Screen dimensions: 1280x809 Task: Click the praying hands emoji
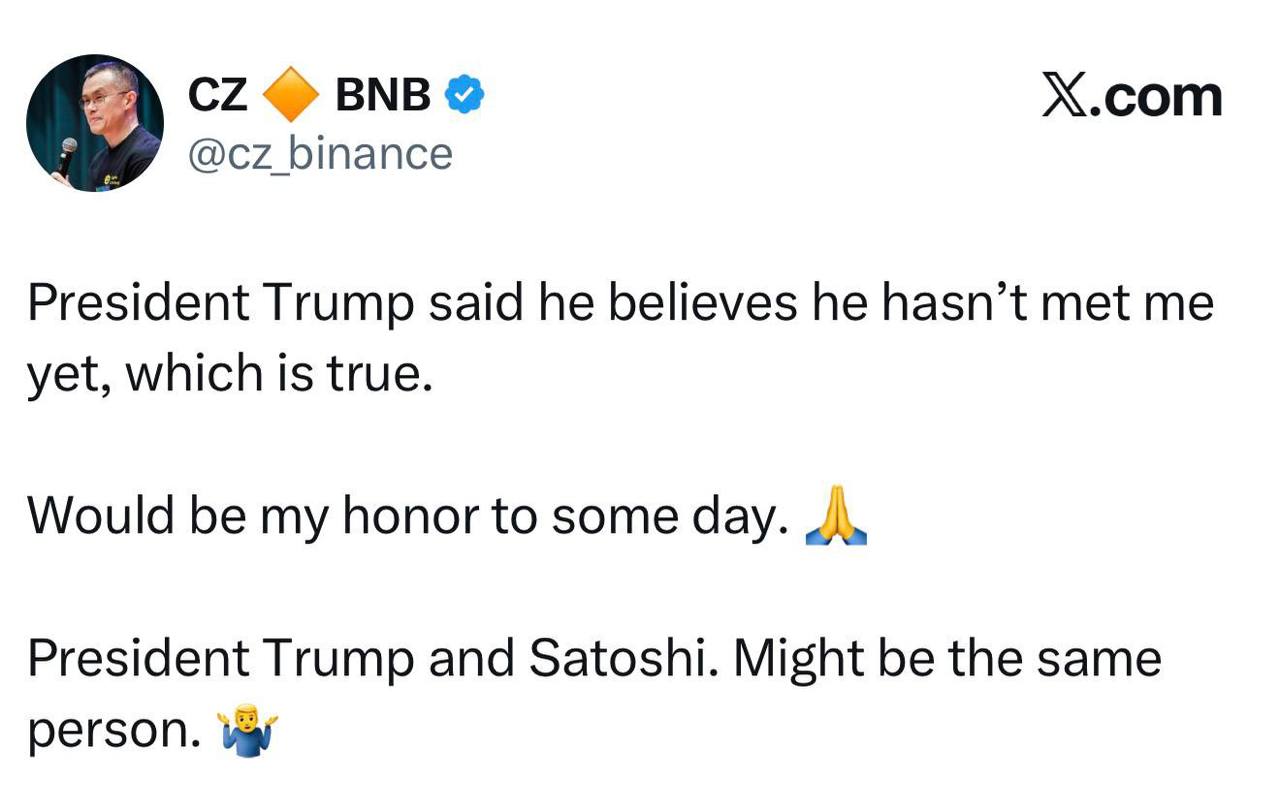(835, 520)
